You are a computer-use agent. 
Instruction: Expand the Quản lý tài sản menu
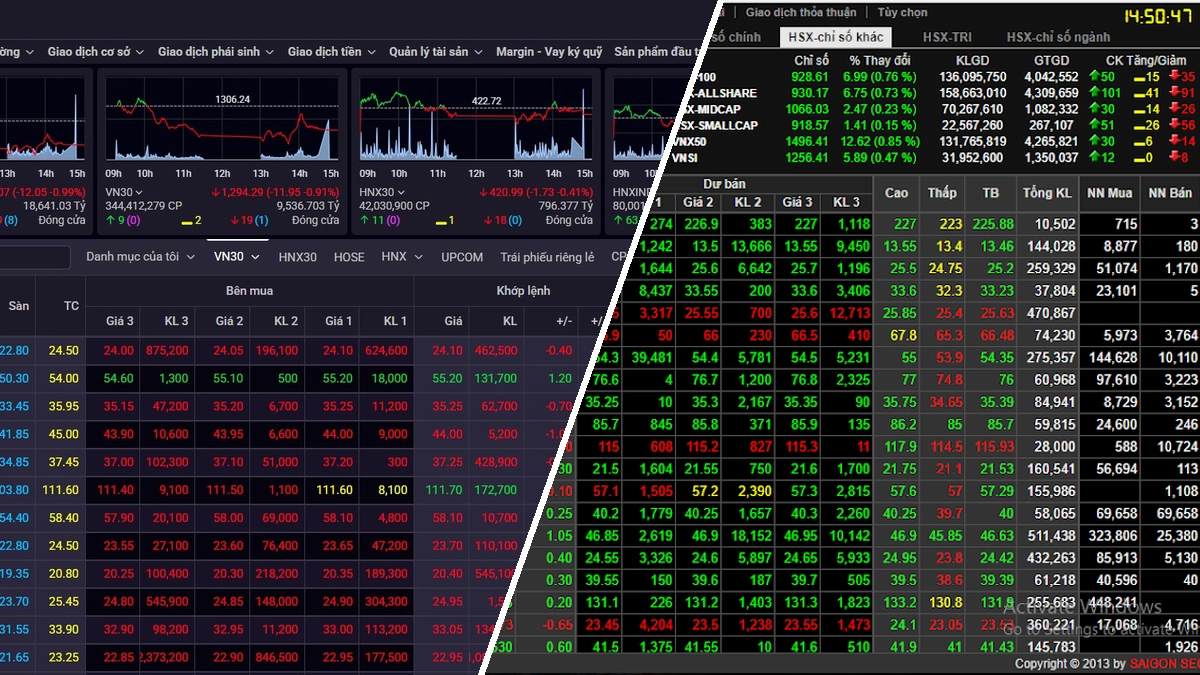[x=438, y=52]
